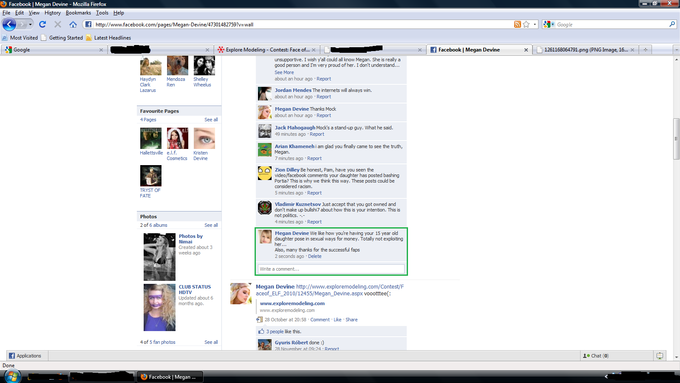Click the URL address field
680x383 pixels.
coord(304,25)
